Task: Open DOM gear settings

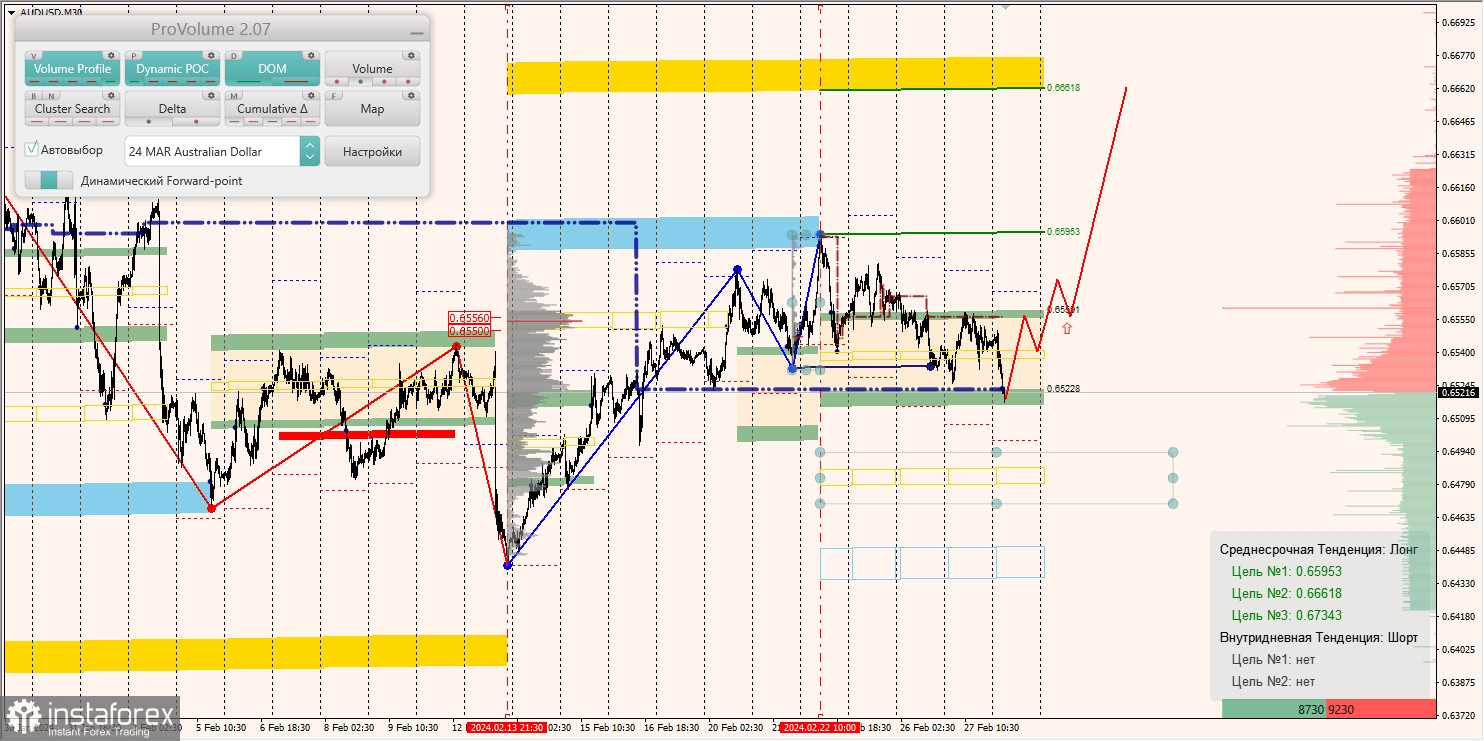Action: [312, 56]
